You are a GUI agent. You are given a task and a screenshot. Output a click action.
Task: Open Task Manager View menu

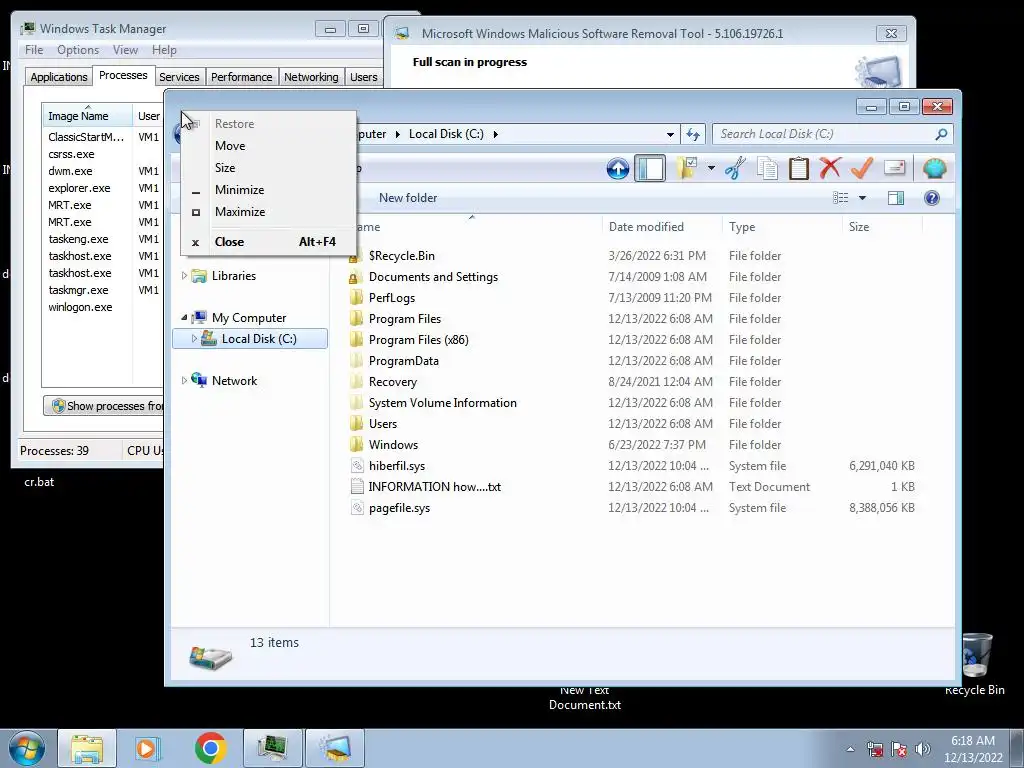(x=125, y=50)
